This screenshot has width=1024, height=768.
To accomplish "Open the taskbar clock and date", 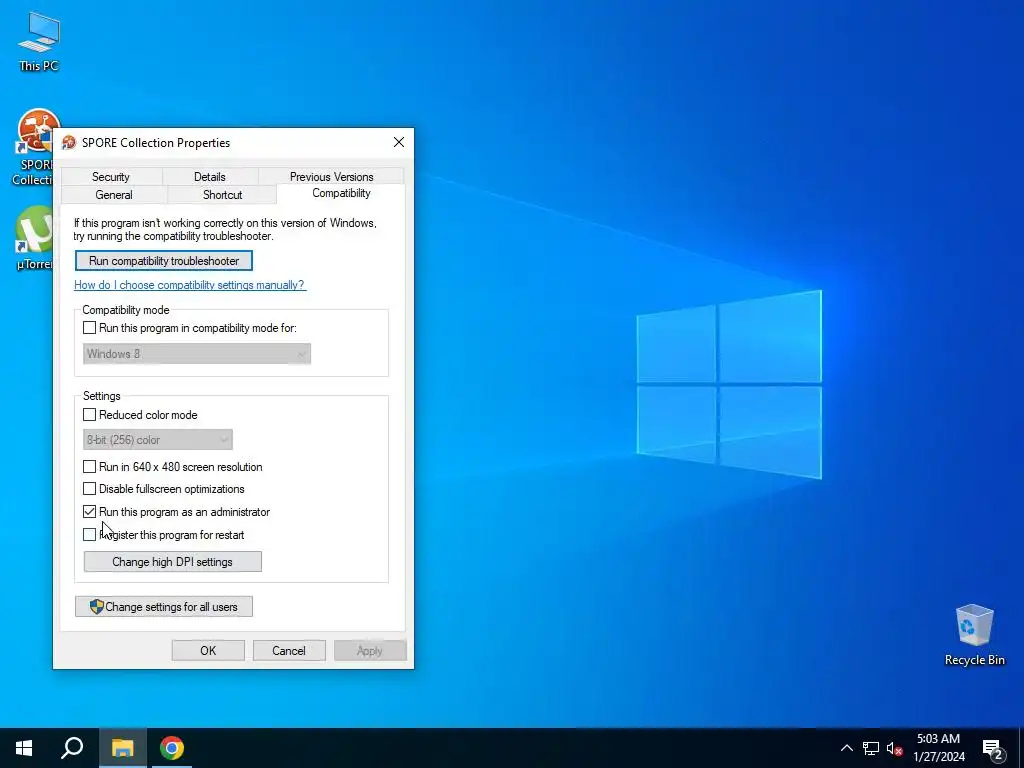I will point(938,748).
